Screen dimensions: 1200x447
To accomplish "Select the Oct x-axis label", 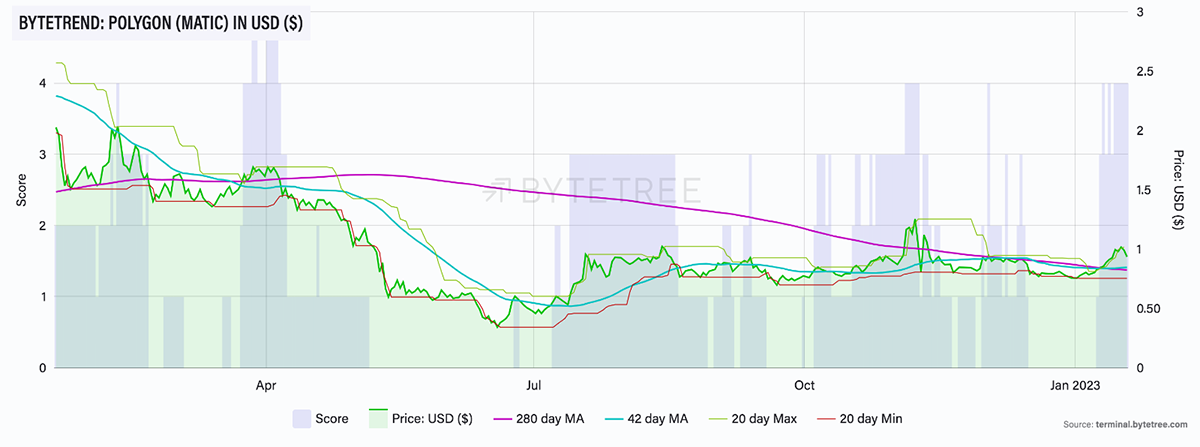I will point(804,384).
